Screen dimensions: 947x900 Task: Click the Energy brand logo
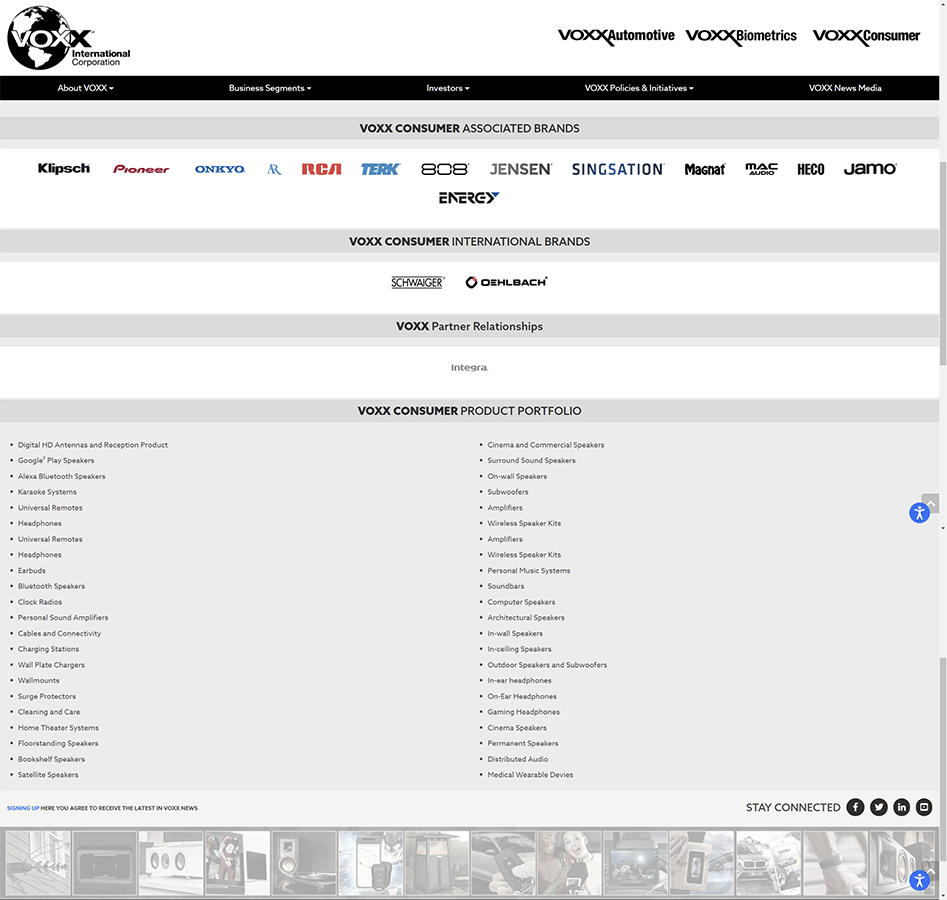(x=469, y=198)
